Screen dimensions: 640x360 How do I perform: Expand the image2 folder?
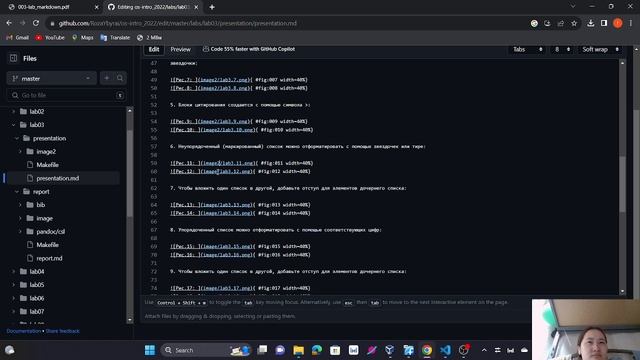pyautogui.click(x=20, y=151)
